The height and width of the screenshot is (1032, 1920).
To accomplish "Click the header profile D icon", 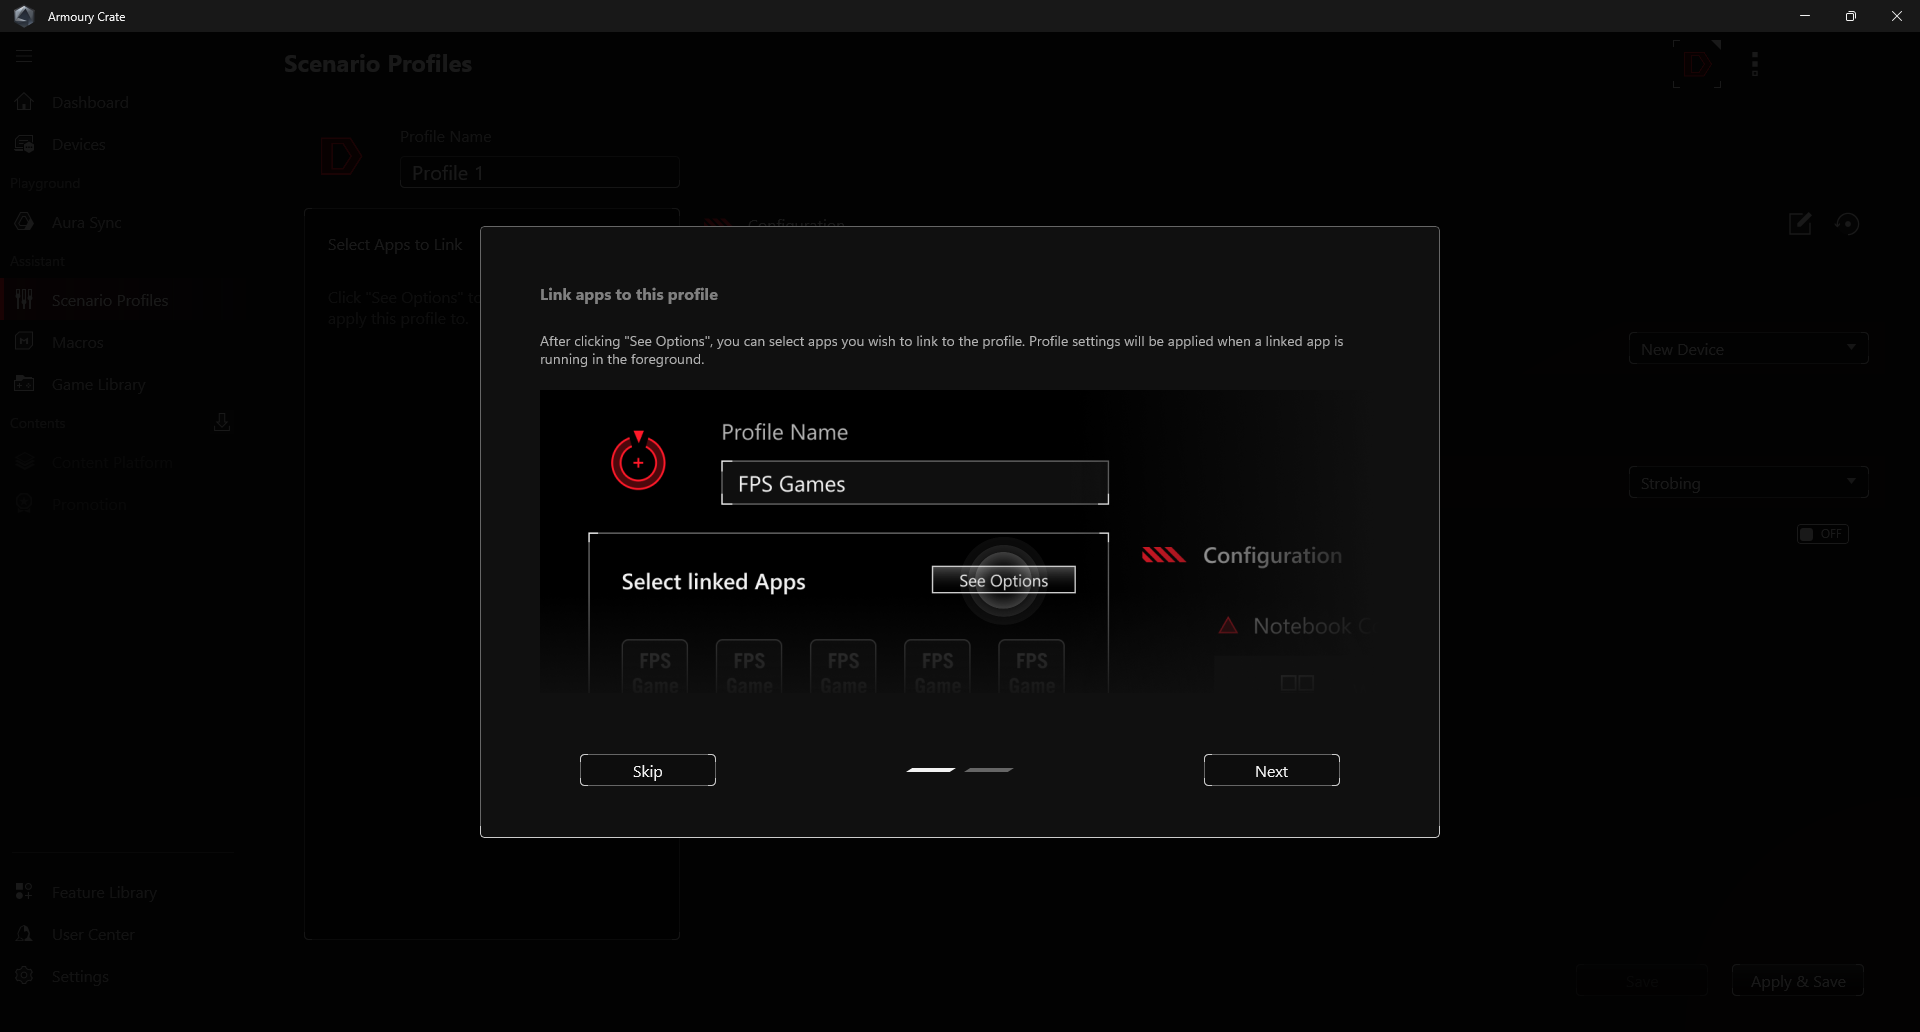I will coord(1697,64).
